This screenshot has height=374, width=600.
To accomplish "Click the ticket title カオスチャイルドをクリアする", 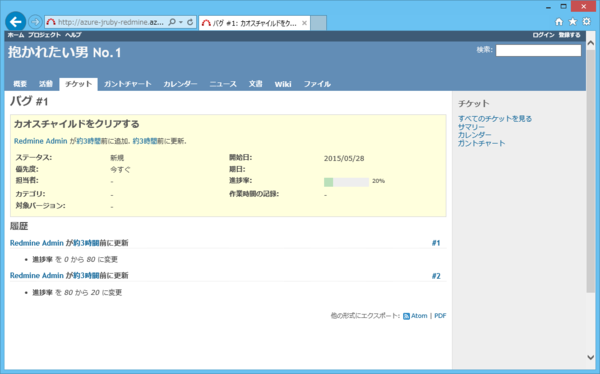I will [x=77, y=124].
